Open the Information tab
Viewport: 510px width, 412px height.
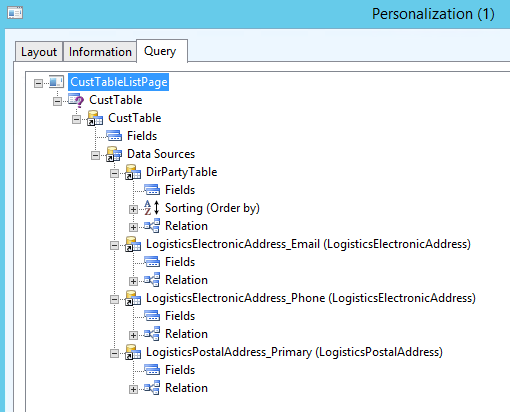(x=100, y=52)
